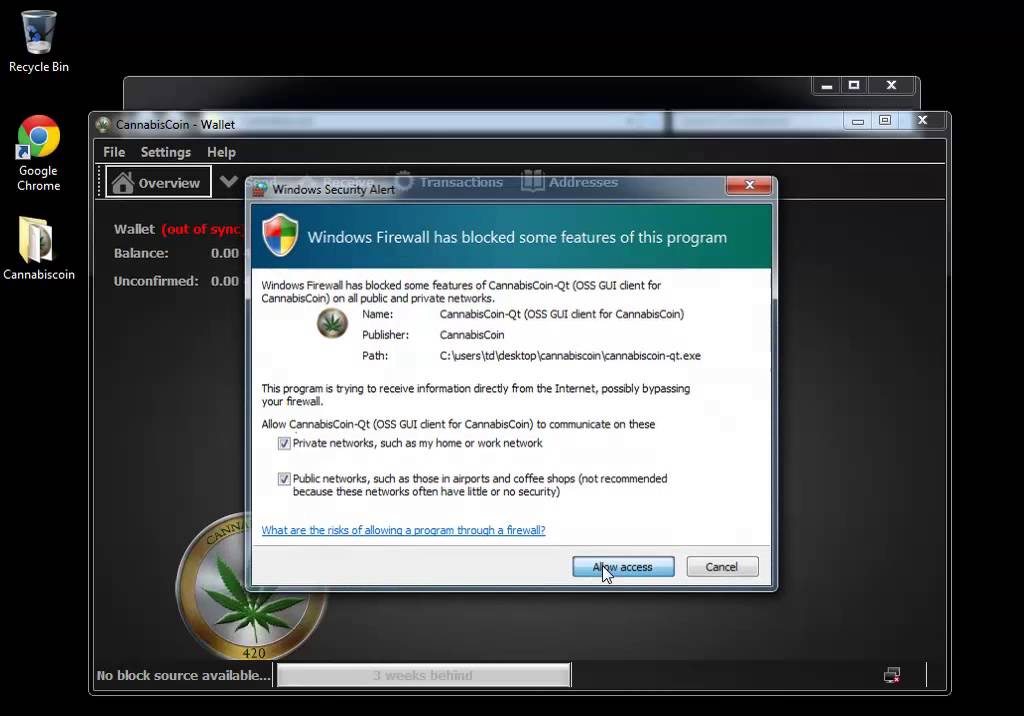1024x716 pixels.
Task: Maximize the rear black window
Action: tap(854, 86)
